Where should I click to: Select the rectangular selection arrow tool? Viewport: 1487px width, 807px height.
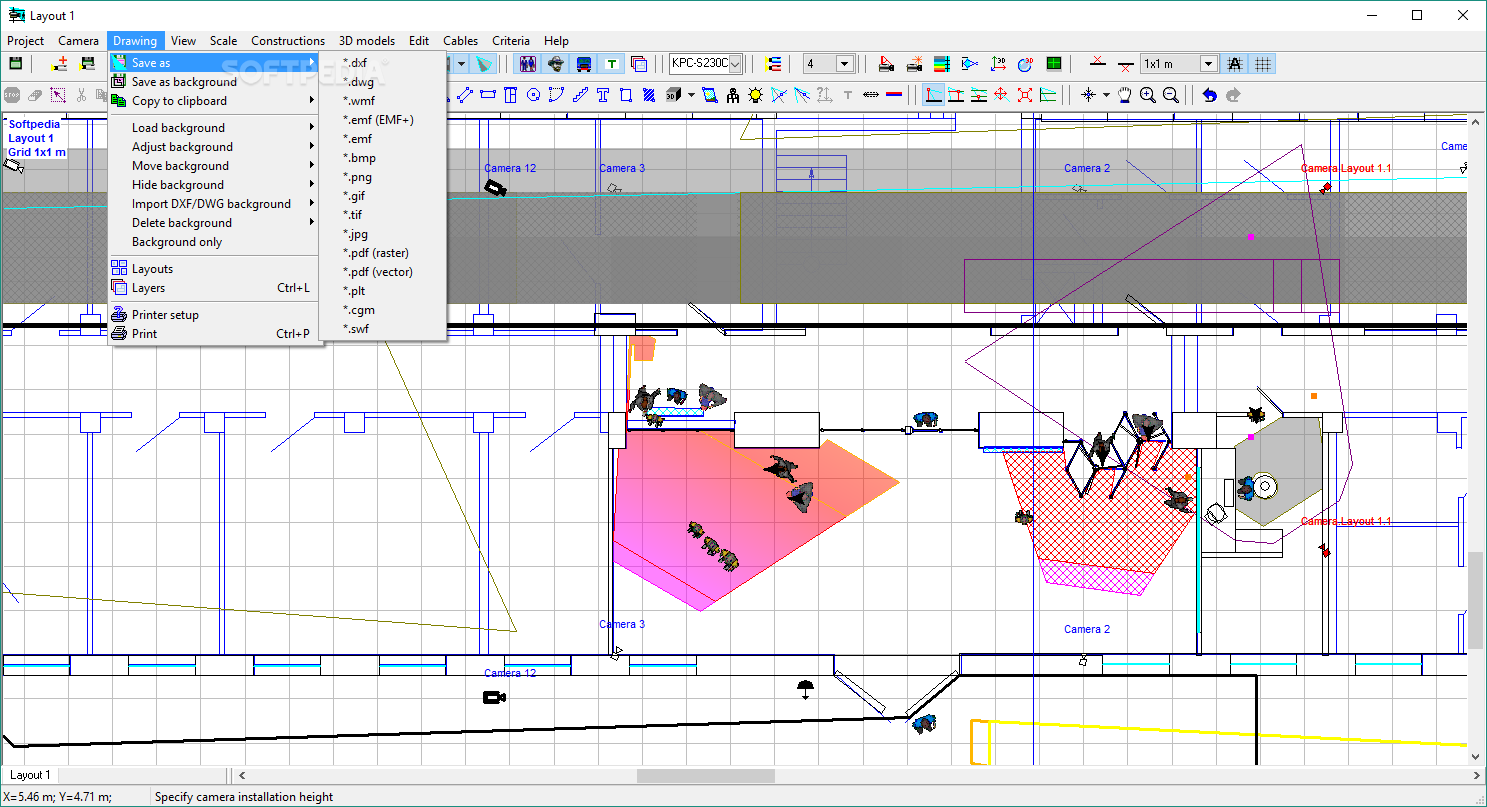[58, 95]
